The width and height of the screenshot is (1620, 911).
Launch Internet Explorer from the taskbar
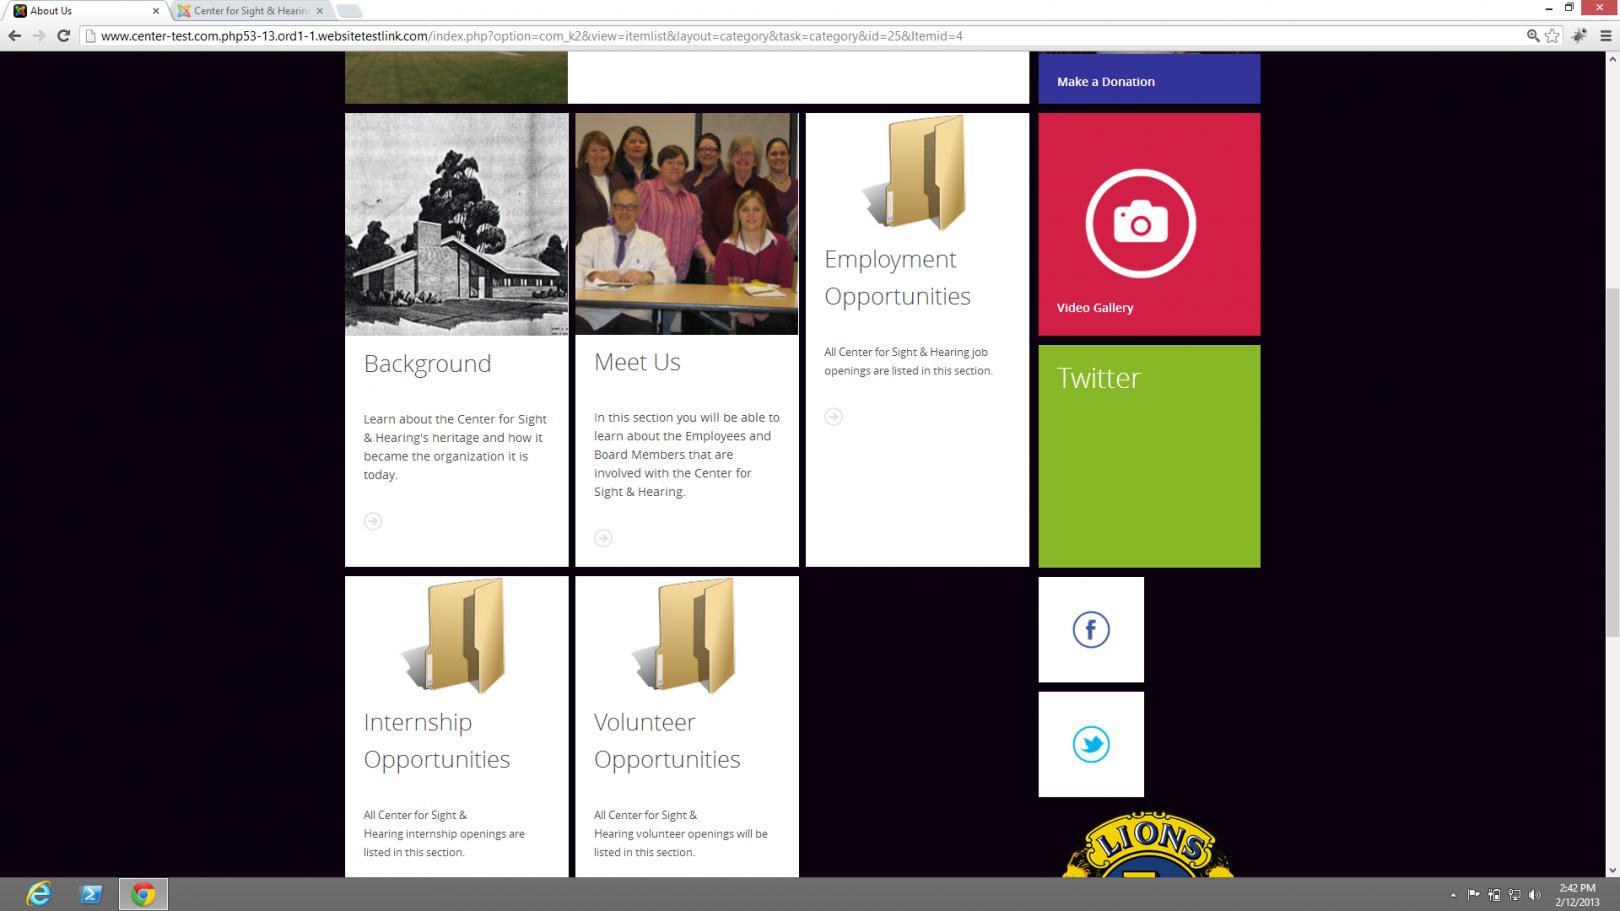click(x=39, y=894)
